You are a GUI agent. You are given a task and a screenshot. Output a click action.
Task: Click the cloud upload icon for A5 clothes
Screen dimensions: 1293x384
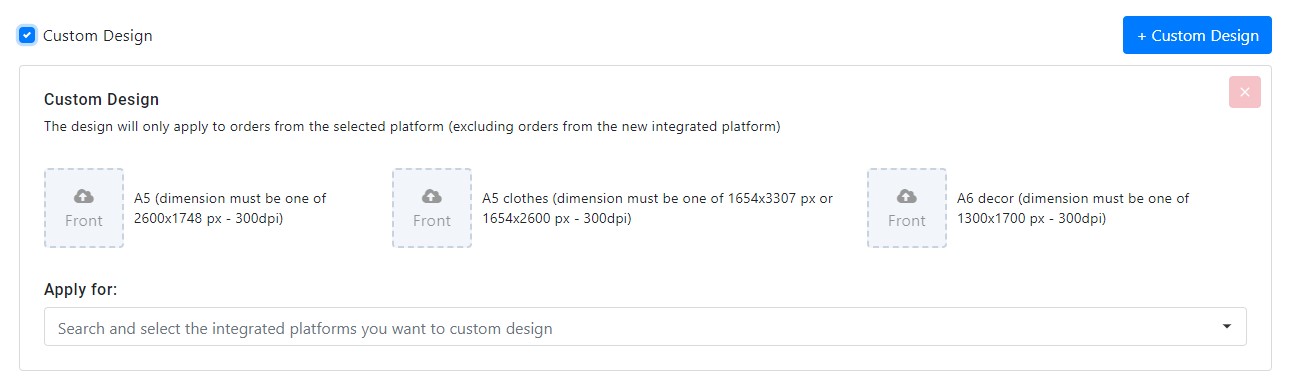click(432, 196)
